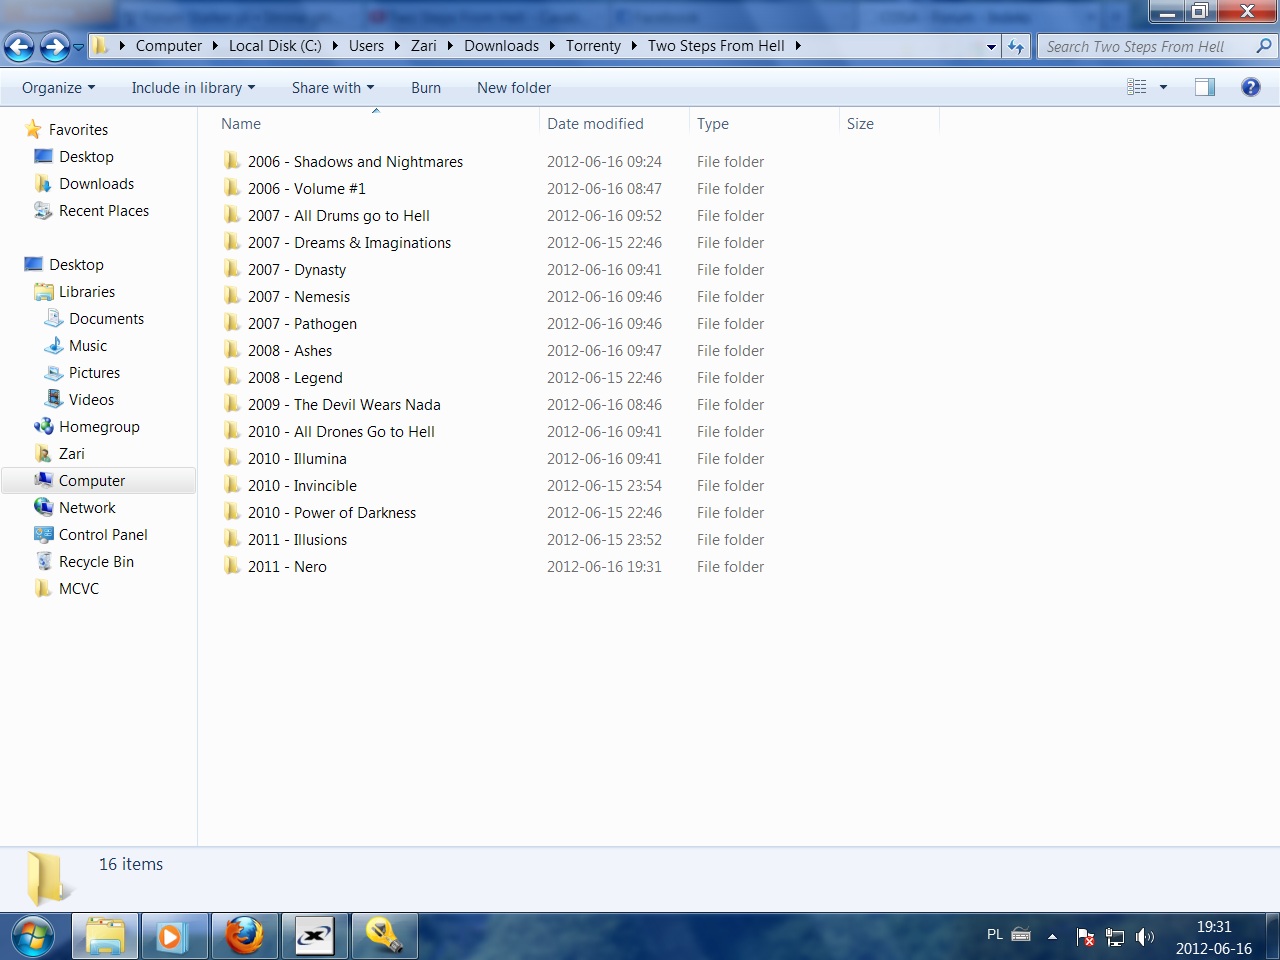Expand arrow after Two Steps From Hell breadcrumb
This screenshot has height=960, width=1280.
click(x=798, y=46)
